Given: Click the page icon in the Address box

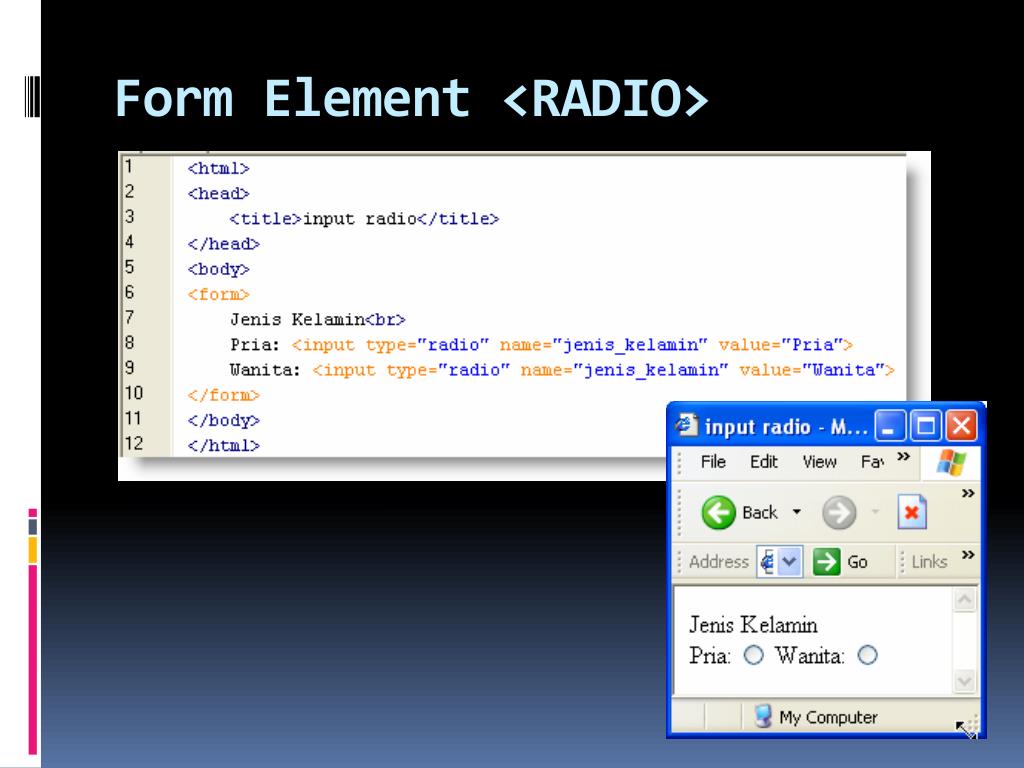Looking at the screenshot, I should coord(767,562).
